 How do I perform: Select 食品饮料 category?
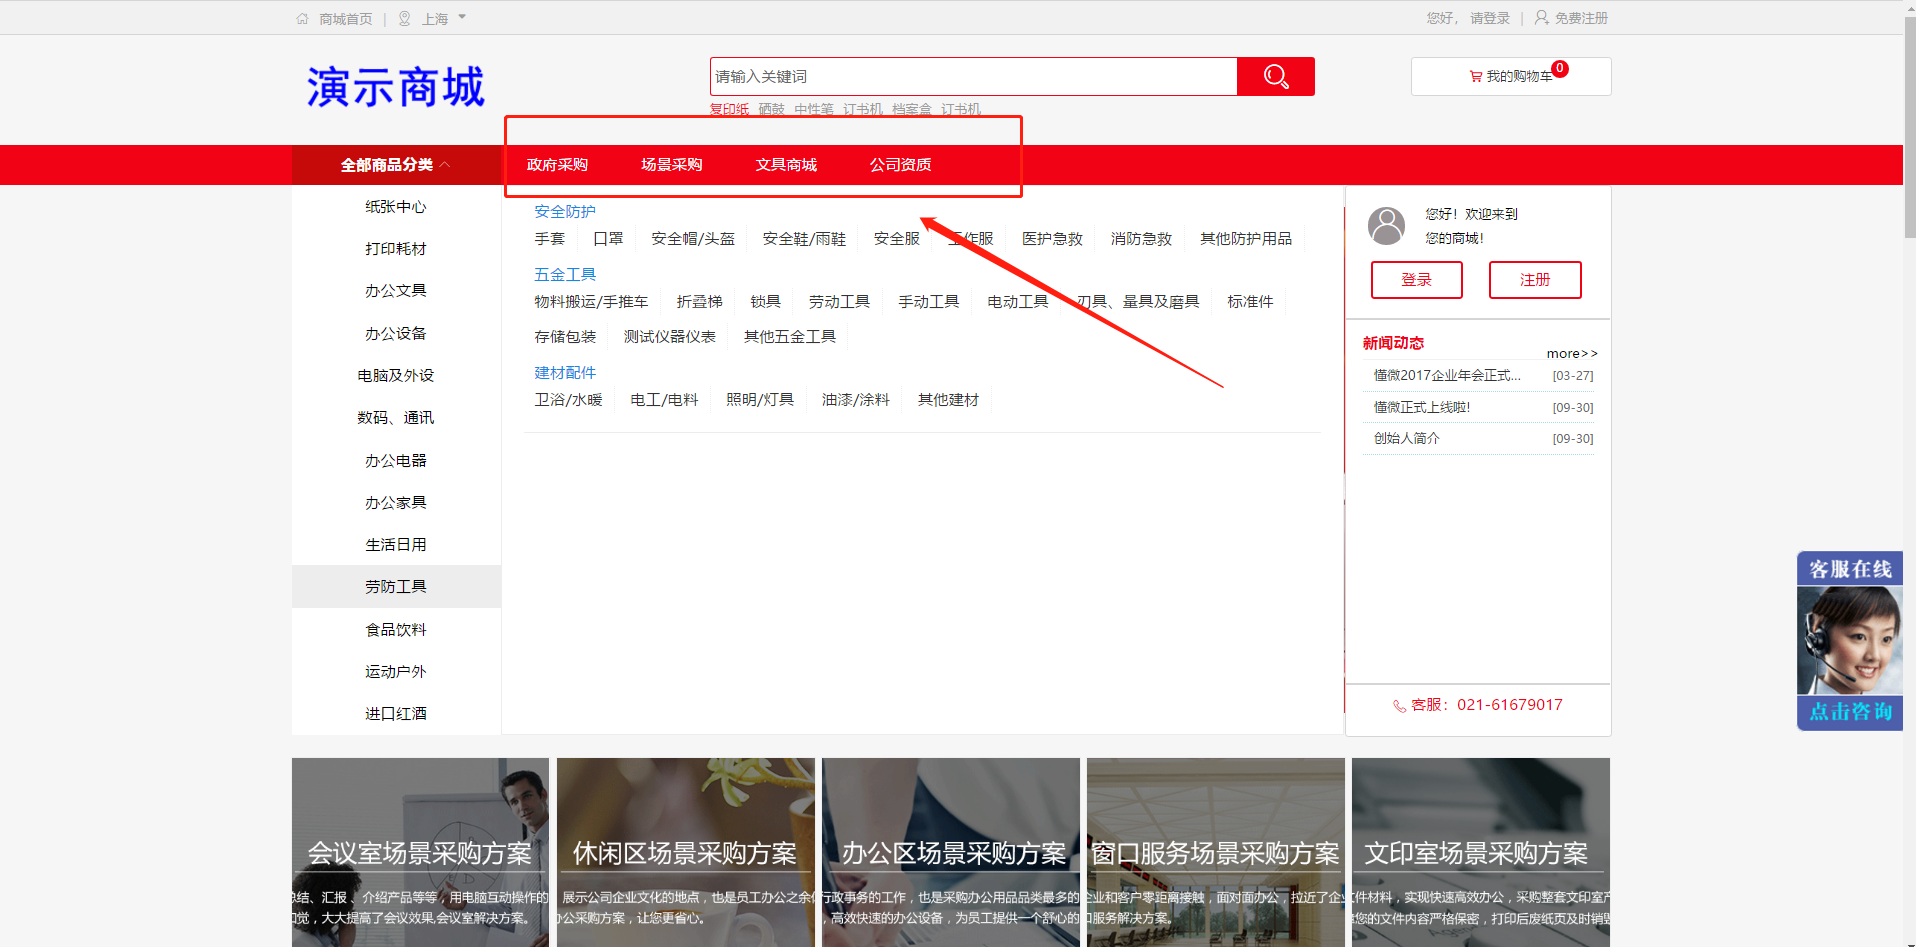tap(396, 630)
